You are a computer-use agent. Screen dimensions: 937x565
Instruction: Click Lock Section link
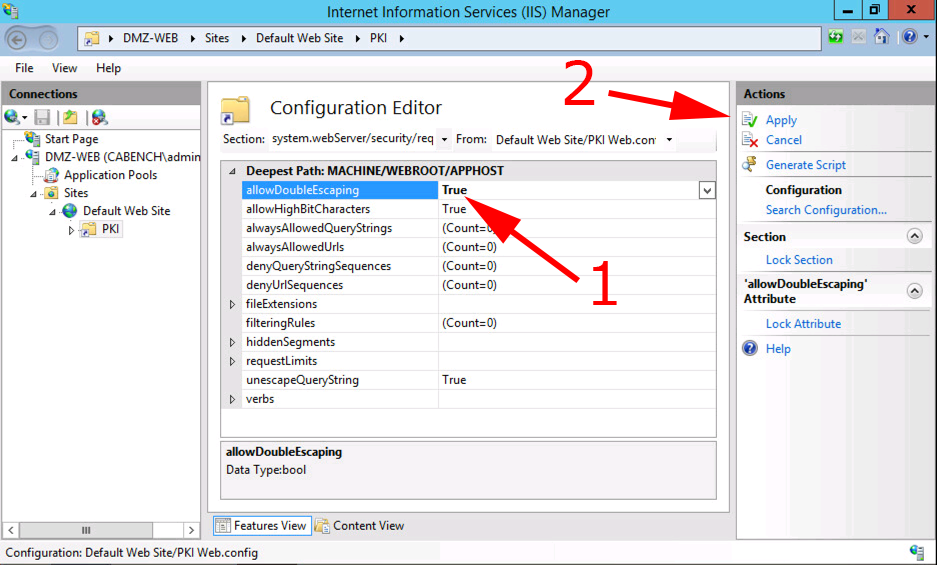point(799,259)
